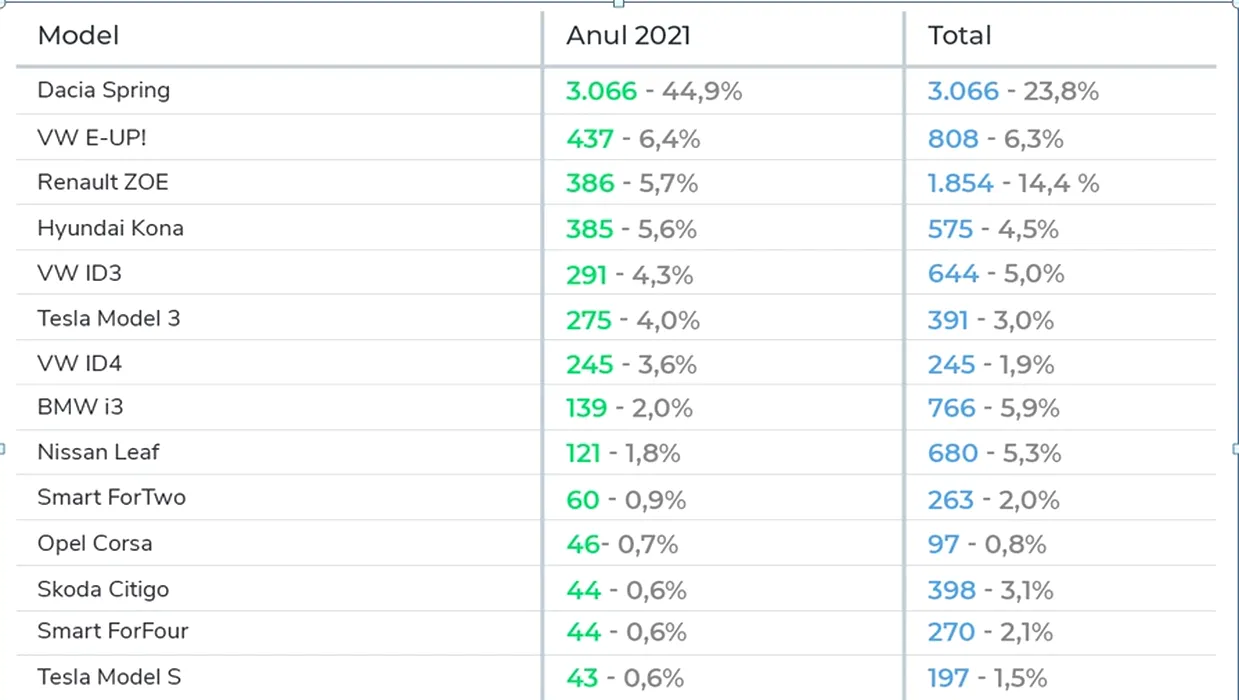
Task: Click the Hyundai Kona model name
Action: [x=110, y=228]
